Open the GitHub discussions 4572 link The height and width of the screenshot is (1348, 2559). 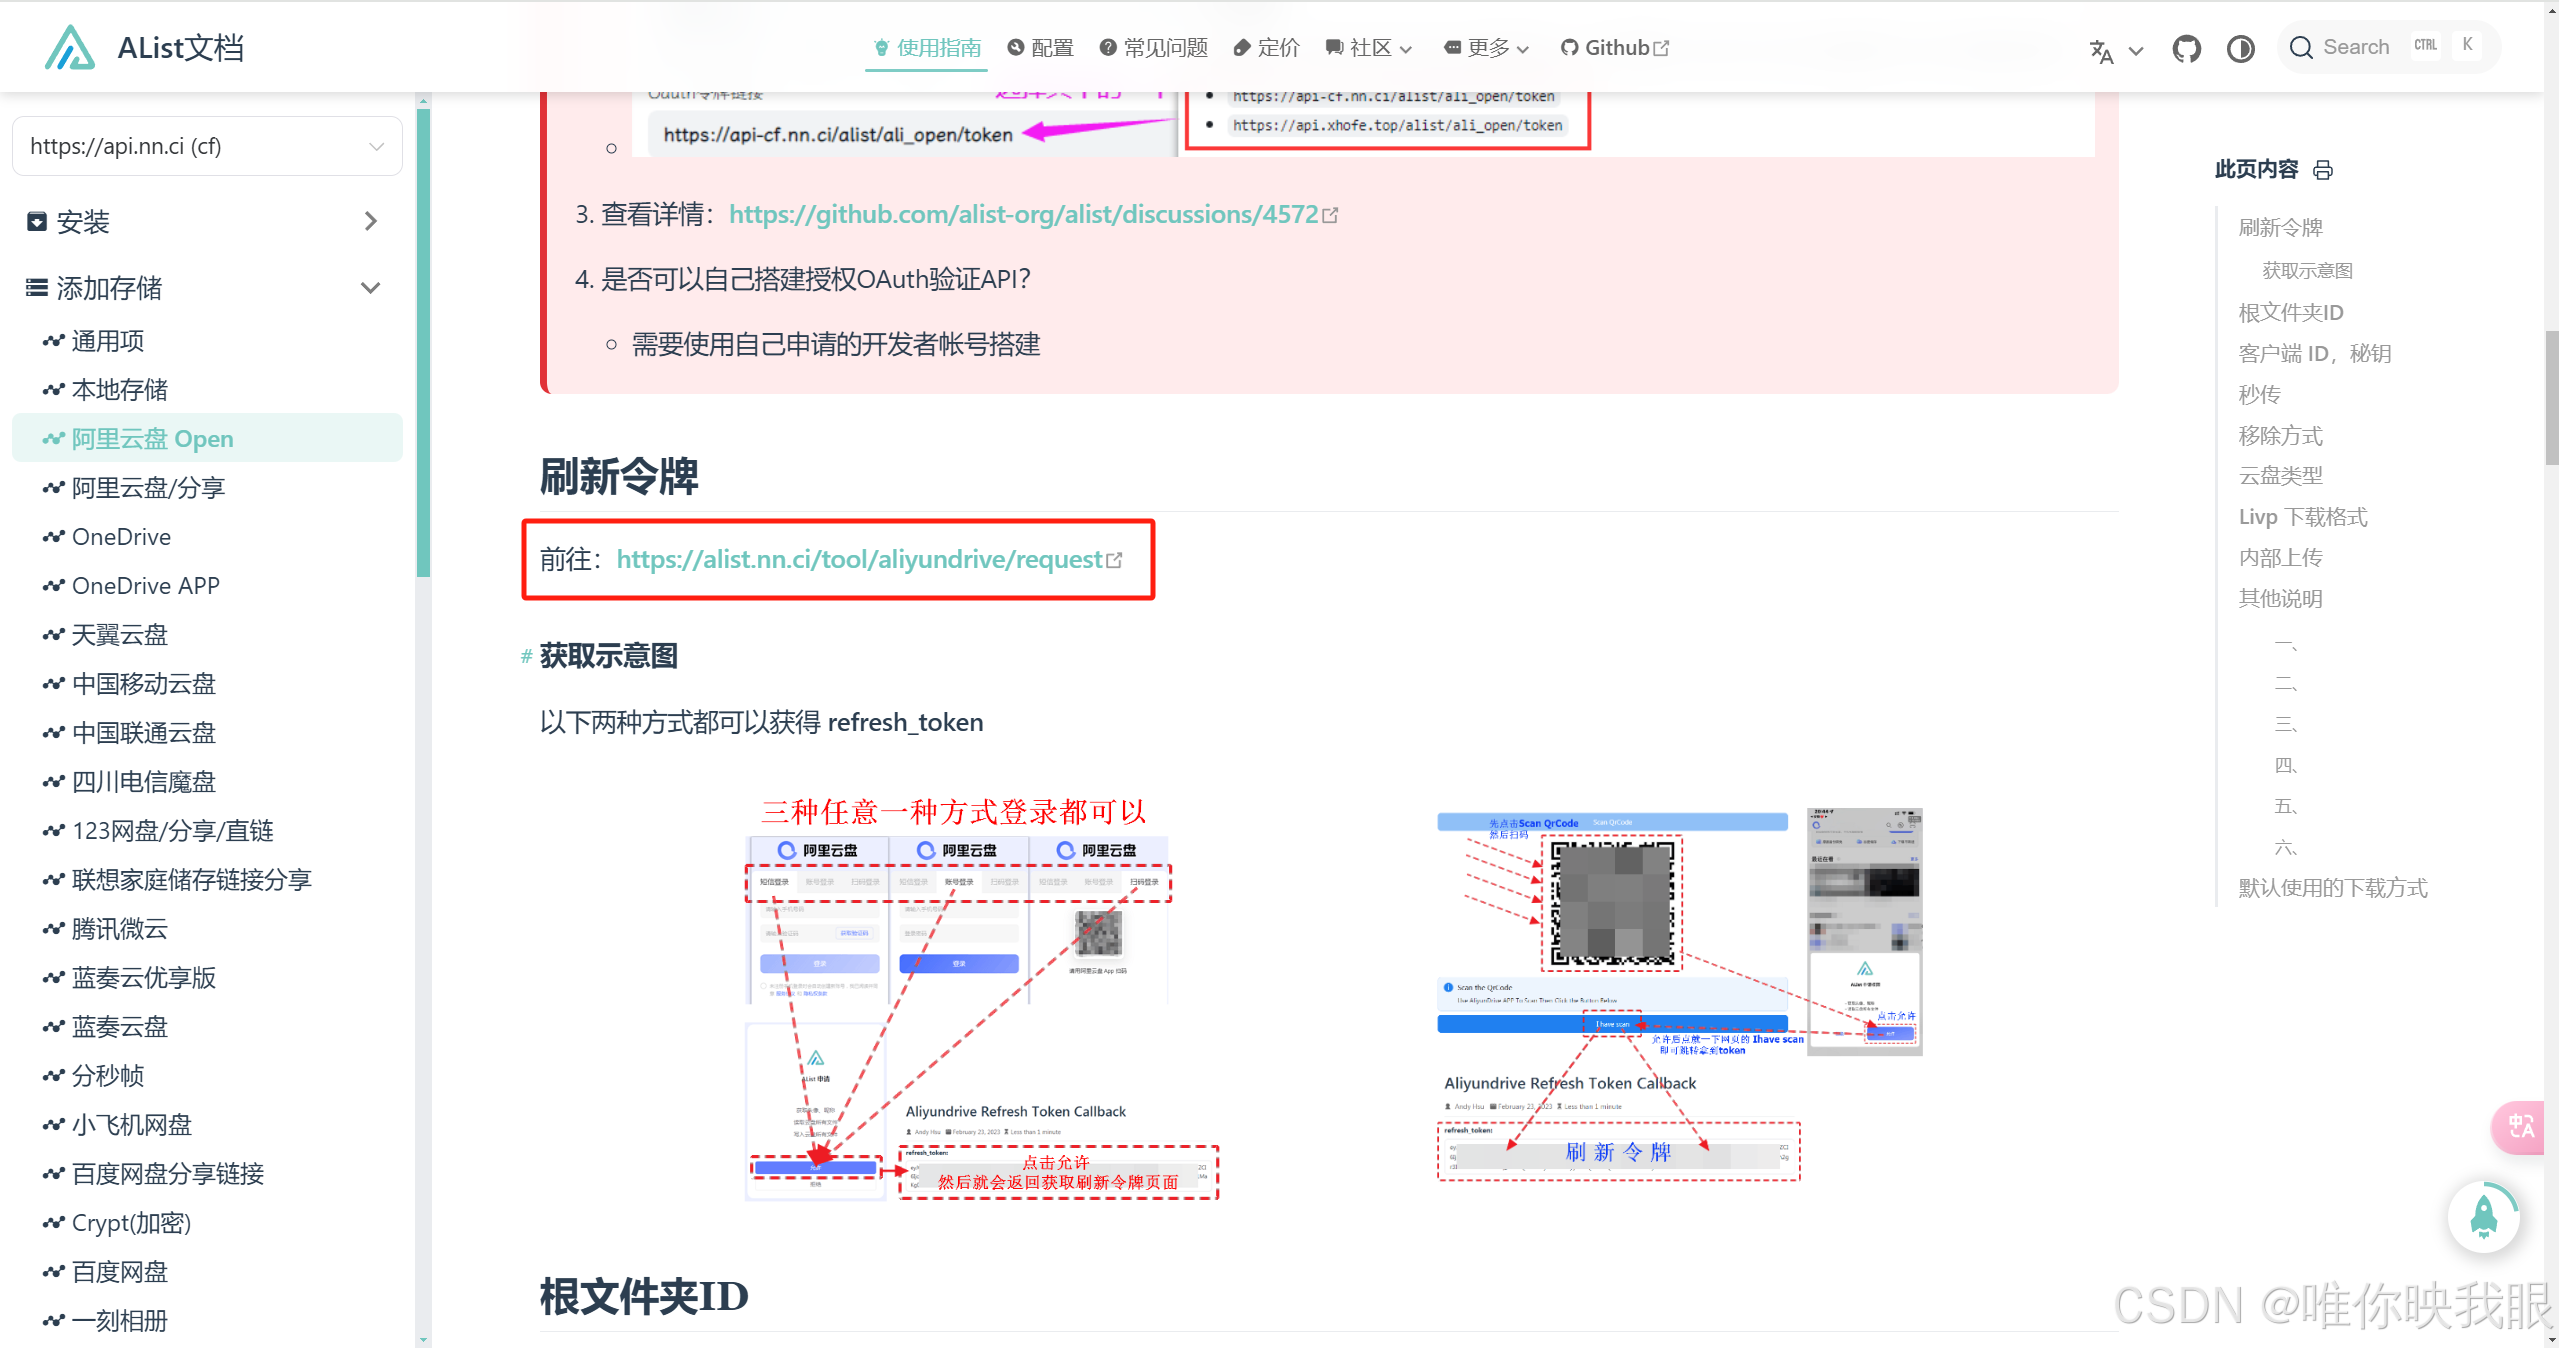(x=1023, y=214)
